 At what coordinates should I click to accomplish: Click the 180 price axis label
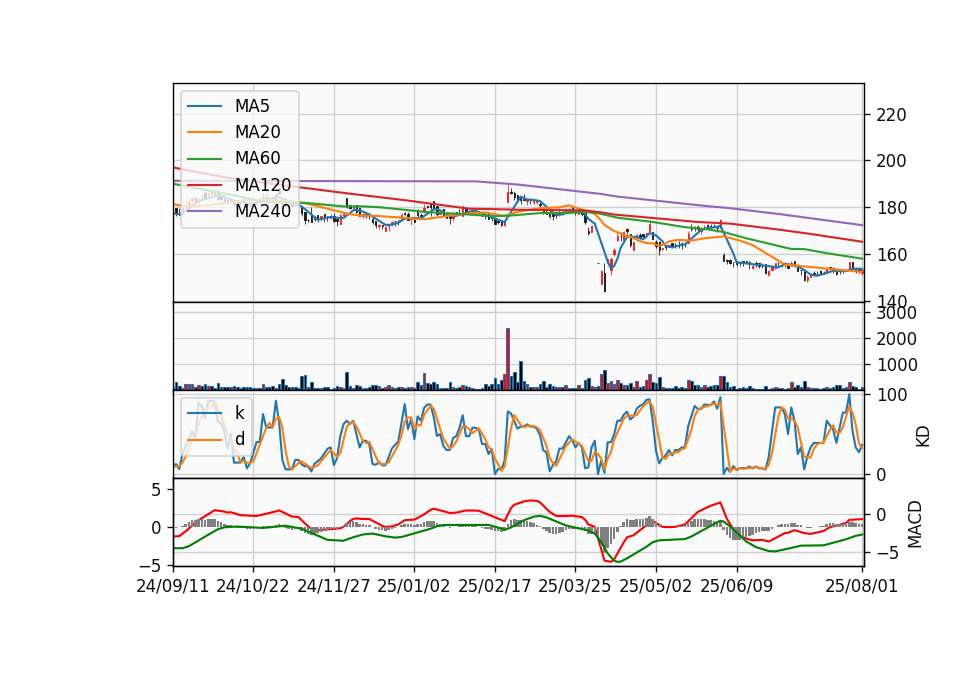[x=891, y=208]
